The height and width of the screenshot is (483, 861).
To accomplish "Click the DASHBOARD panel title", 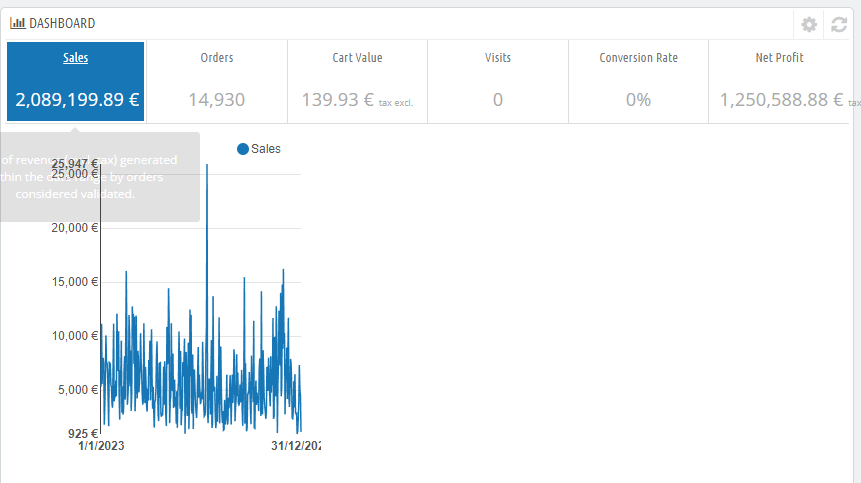I will click(x=62, y=23).
